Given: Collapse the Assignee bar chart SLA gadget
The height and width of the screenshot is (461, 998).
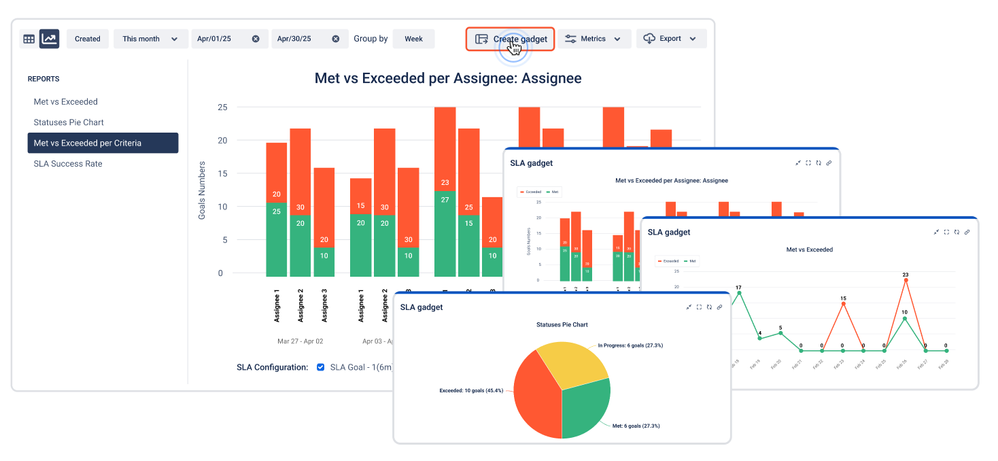Looking at the screenshot, I should tap(798, 163).
